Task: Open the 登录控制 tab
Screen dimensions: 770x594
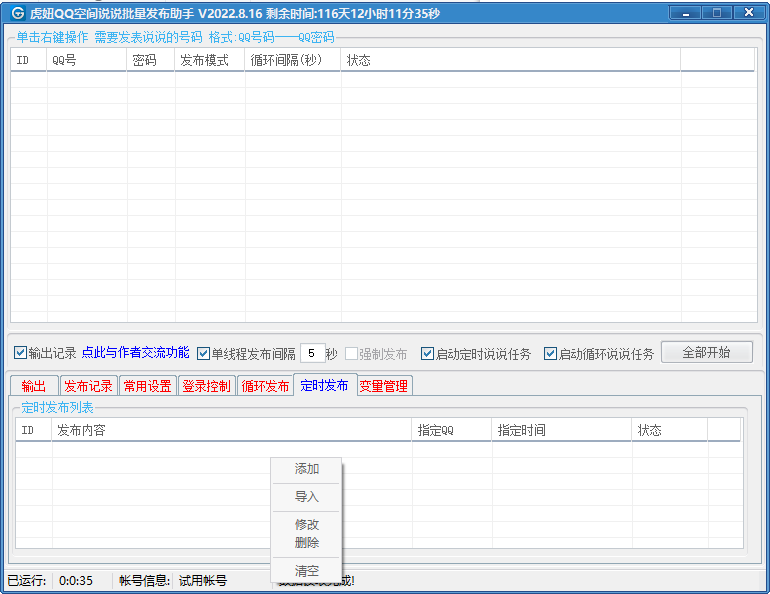Action: (206, 386)
